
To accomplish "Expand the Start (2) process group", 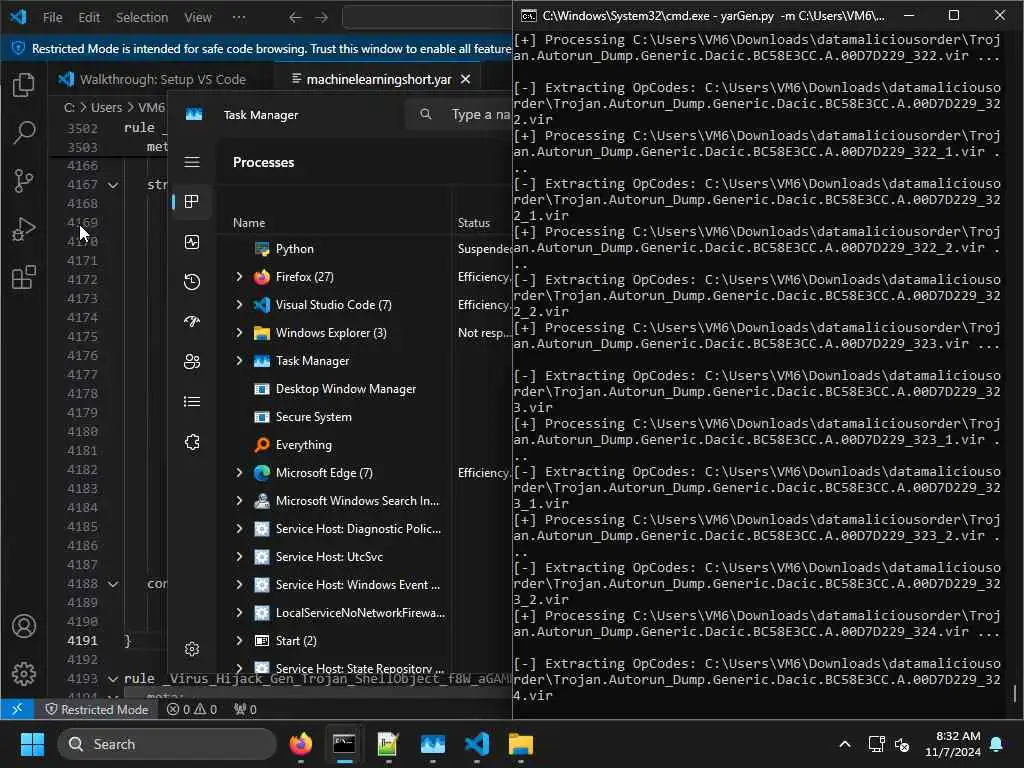I will pos(239,641).
